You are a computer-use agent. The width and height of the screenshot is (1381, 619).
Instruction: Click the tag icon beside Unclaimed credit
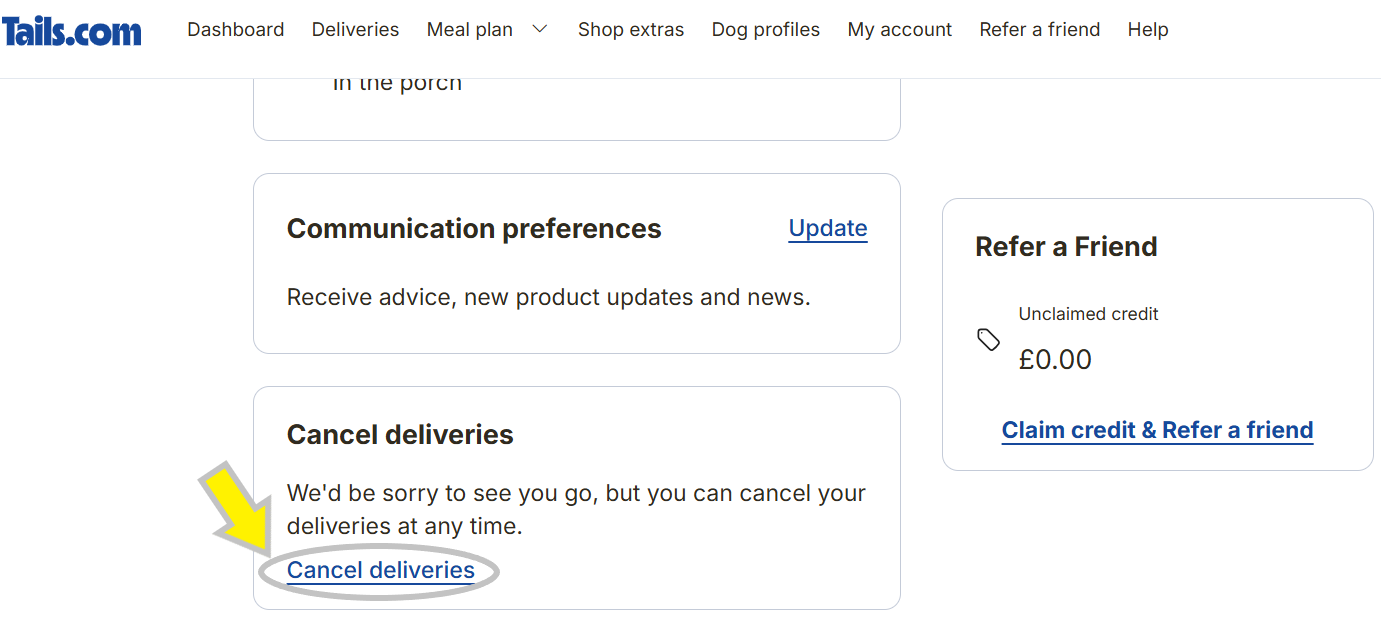(x=988, y=340)
